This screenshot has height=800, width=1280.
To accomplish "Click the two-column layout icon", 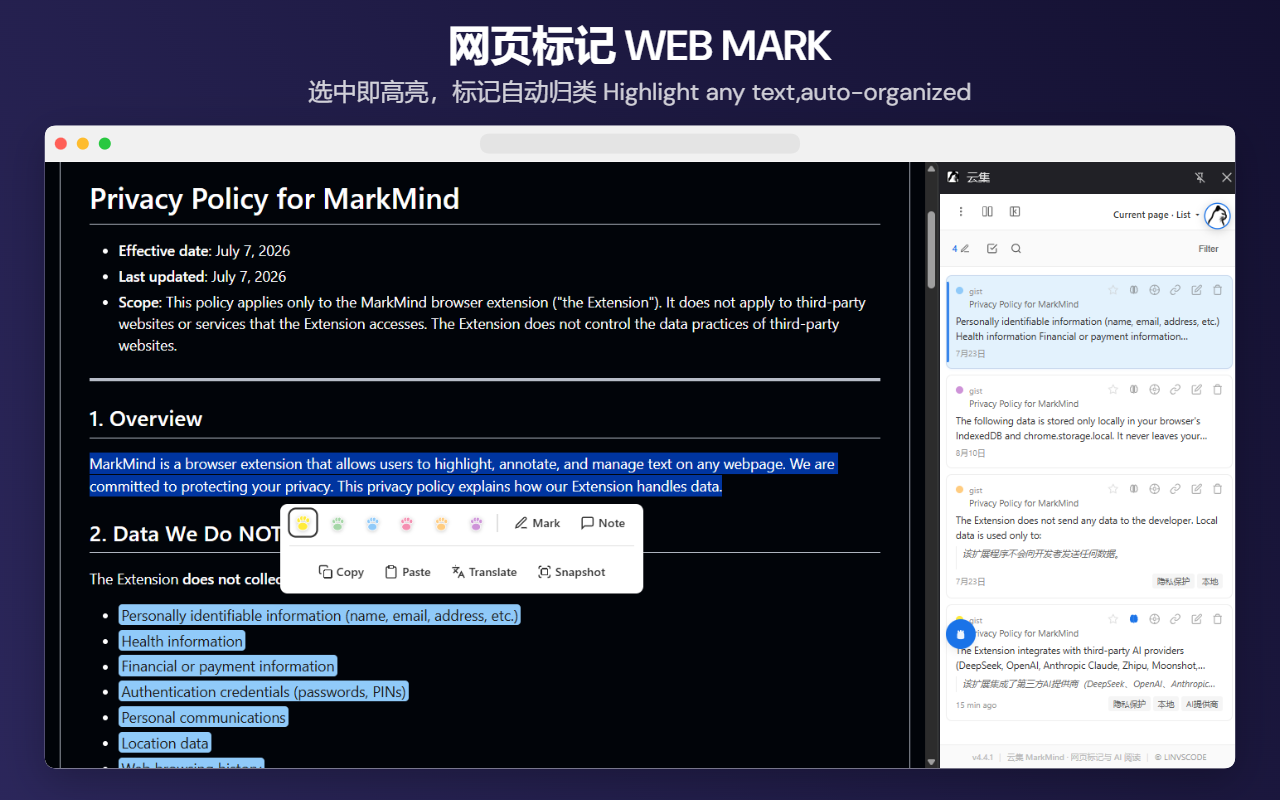I will (987, 212).
